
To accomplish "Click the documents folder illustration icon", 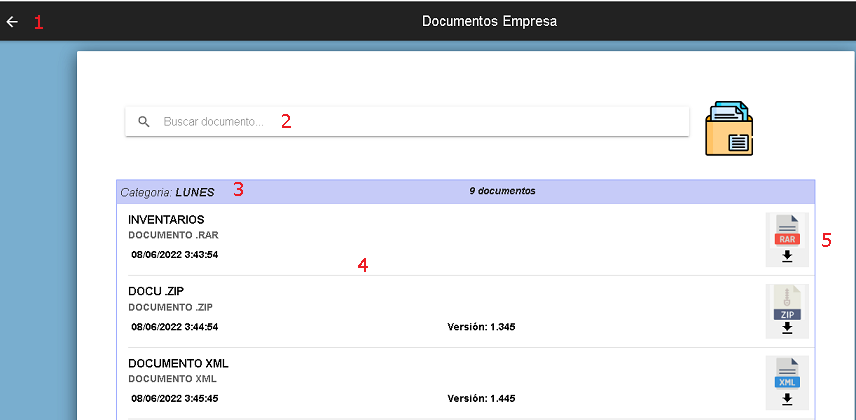I will [x=729, y=128].
